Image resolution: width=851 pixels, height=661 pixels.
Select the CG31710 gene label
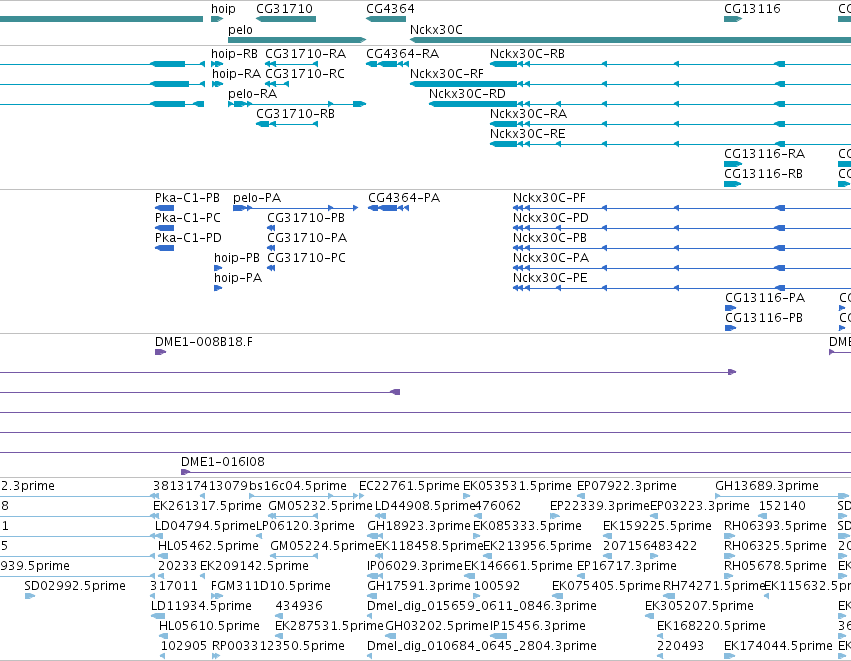[x=284, y=9]
